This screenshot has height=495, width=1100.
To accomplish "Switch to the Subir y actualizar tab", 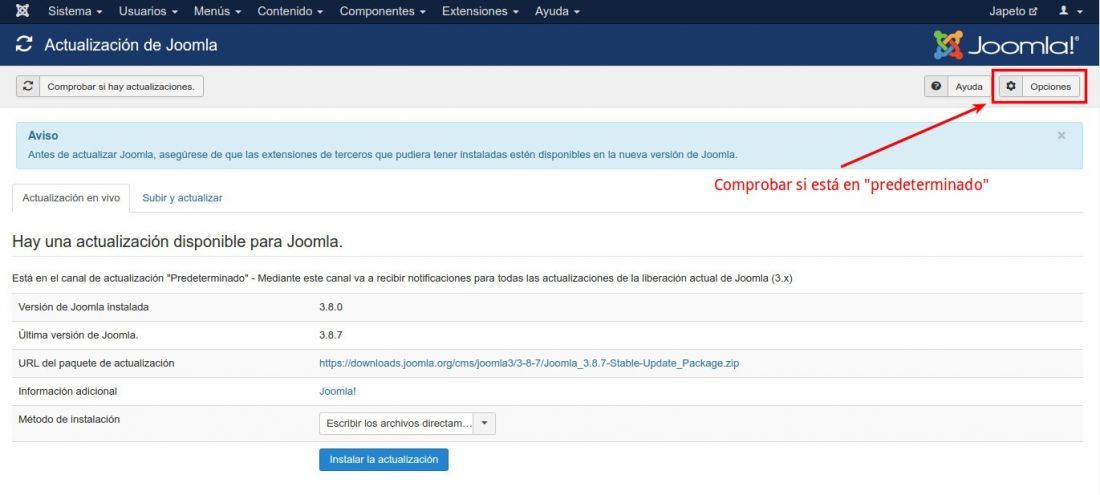I will 182,198.
